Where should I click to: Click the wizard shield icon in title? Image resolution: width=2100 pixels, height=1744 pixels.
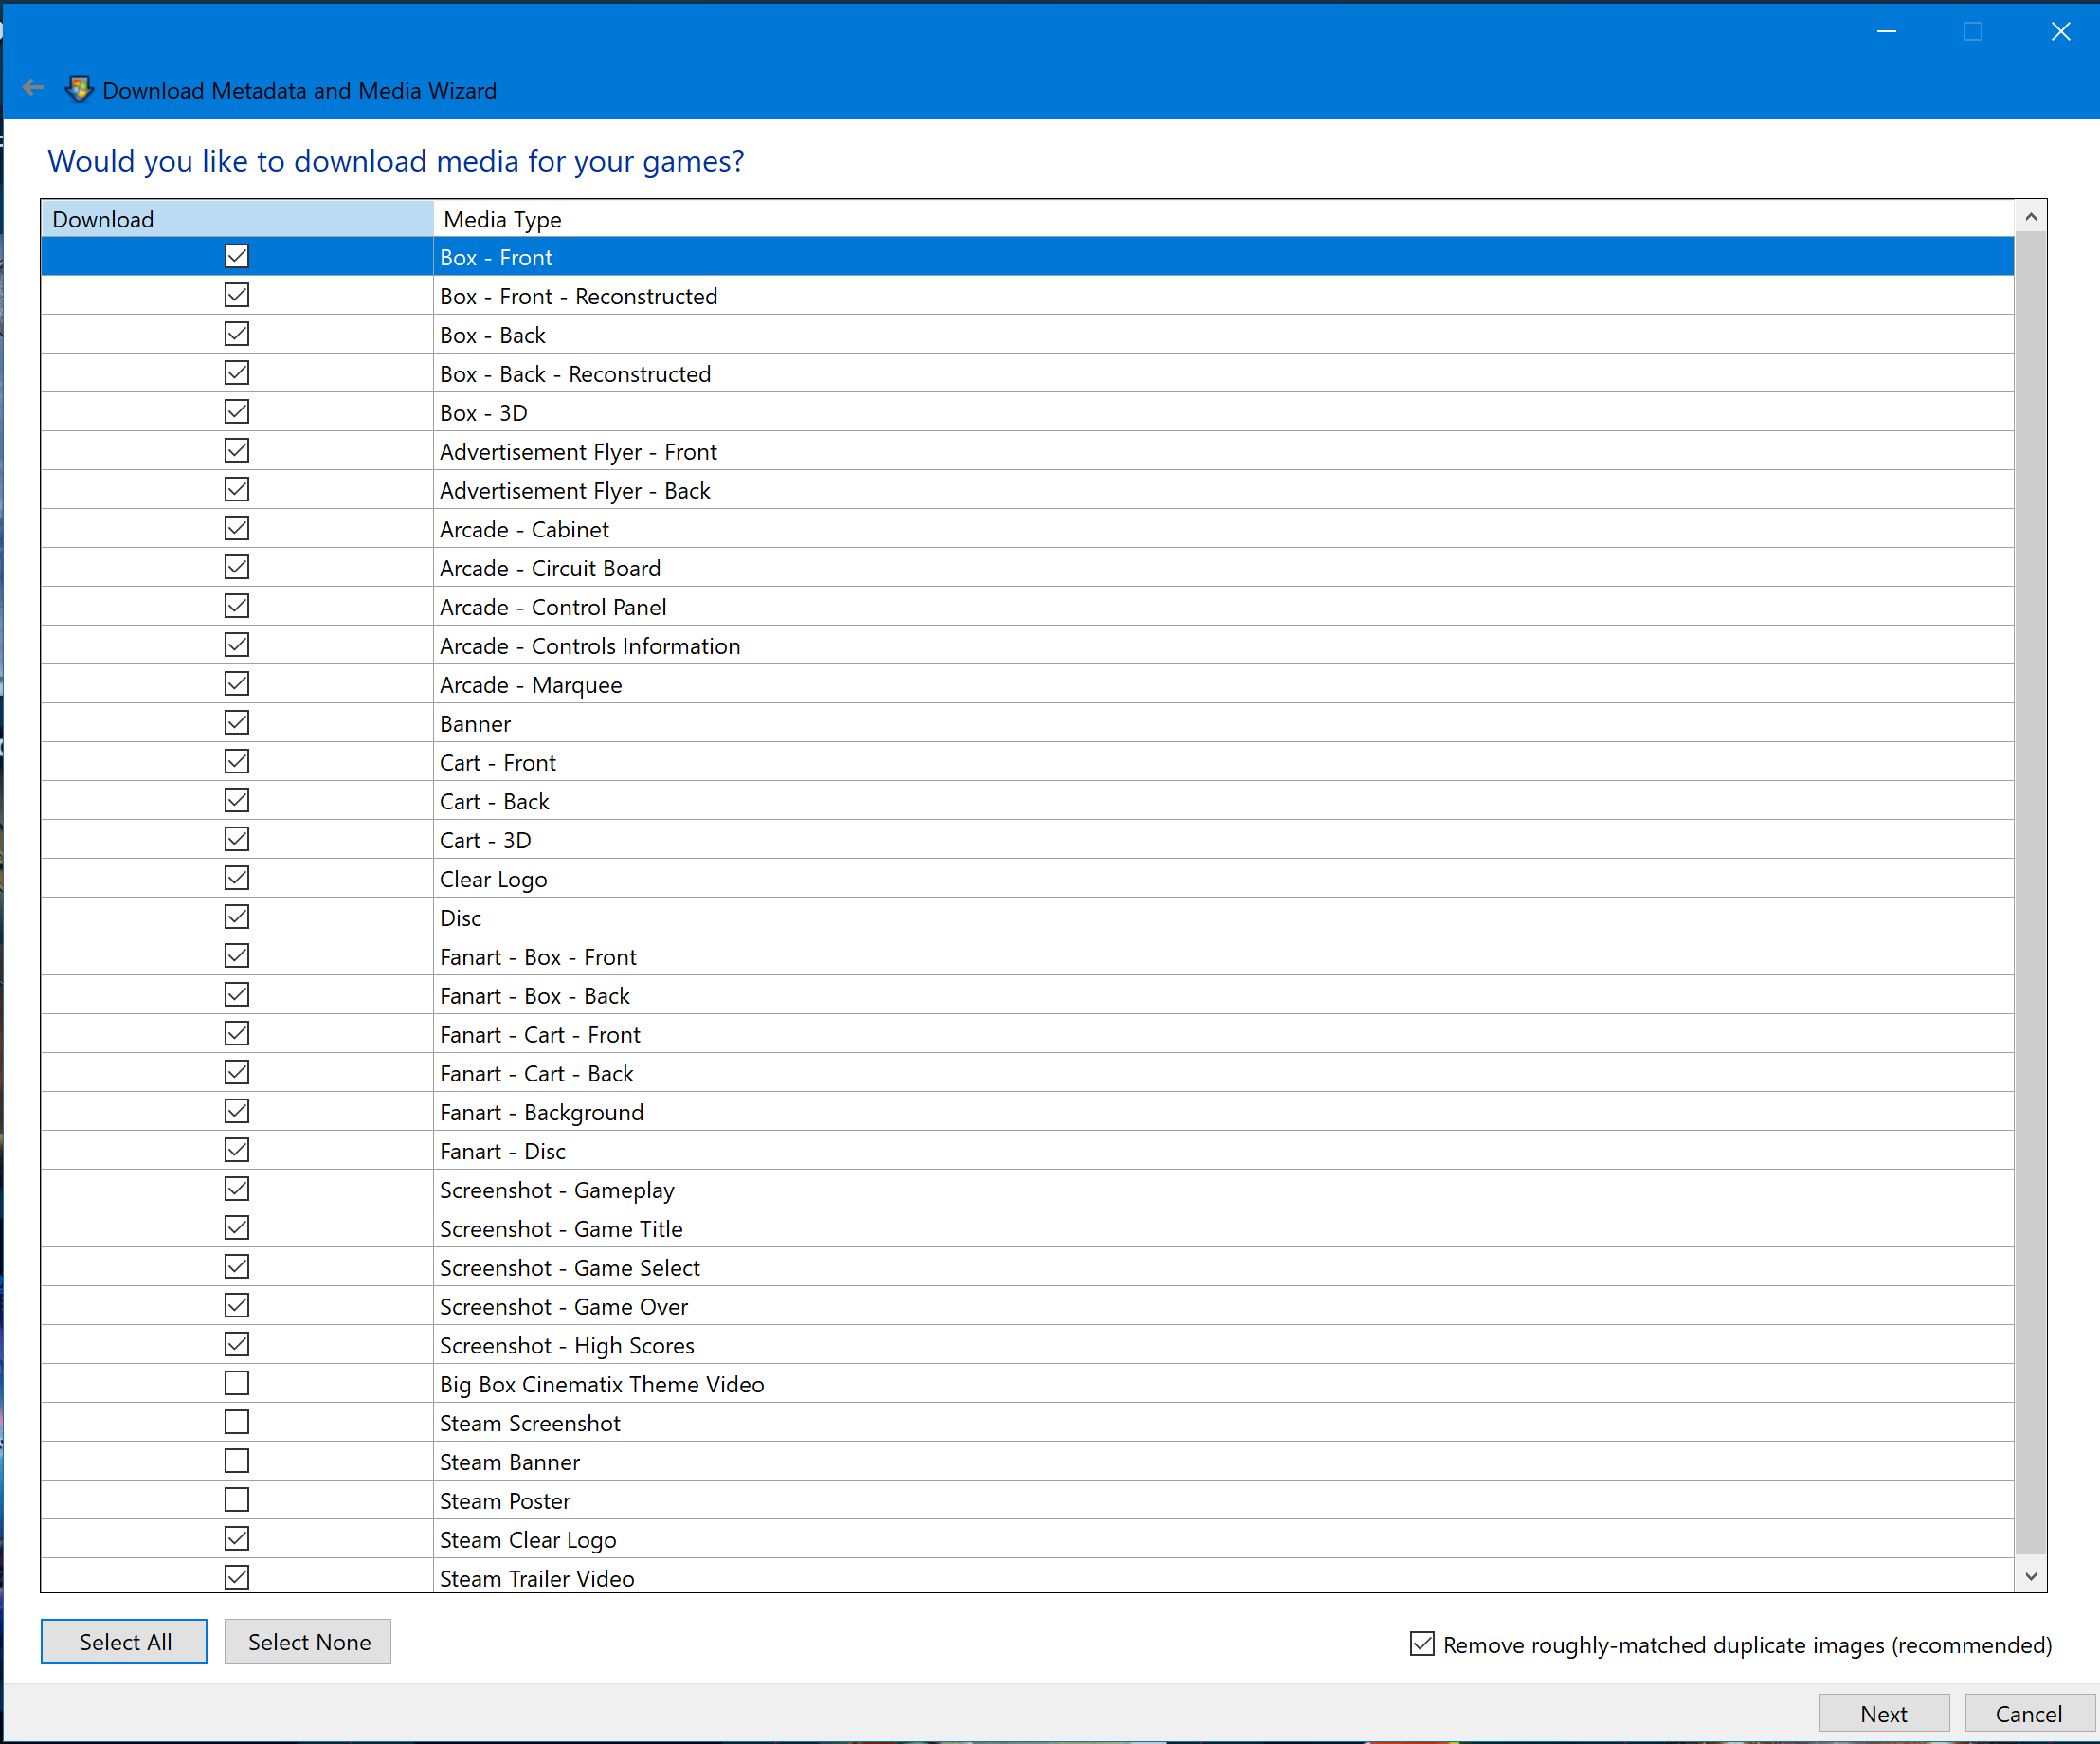pos(79,90)
